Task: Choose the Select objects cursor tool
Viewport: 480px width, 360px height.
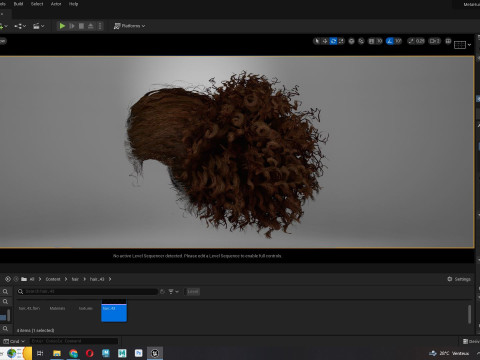Action: click(317, 41)
